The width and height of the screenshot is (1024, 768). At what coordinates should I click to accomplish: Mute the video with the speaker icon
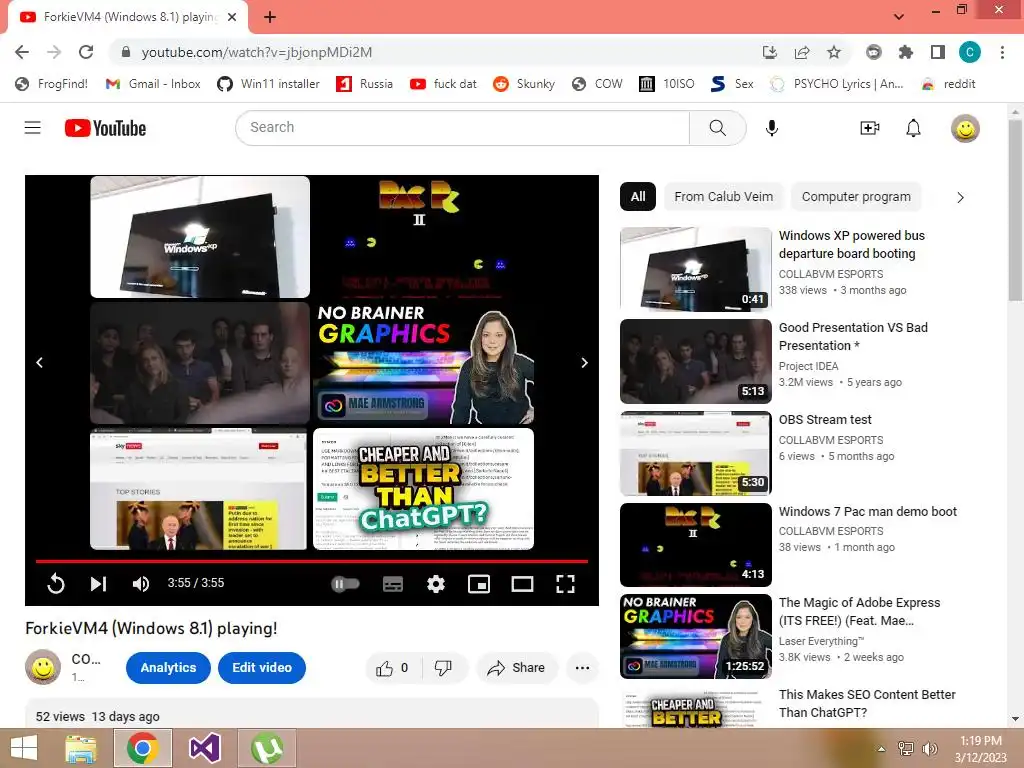(x=140, y=583)
